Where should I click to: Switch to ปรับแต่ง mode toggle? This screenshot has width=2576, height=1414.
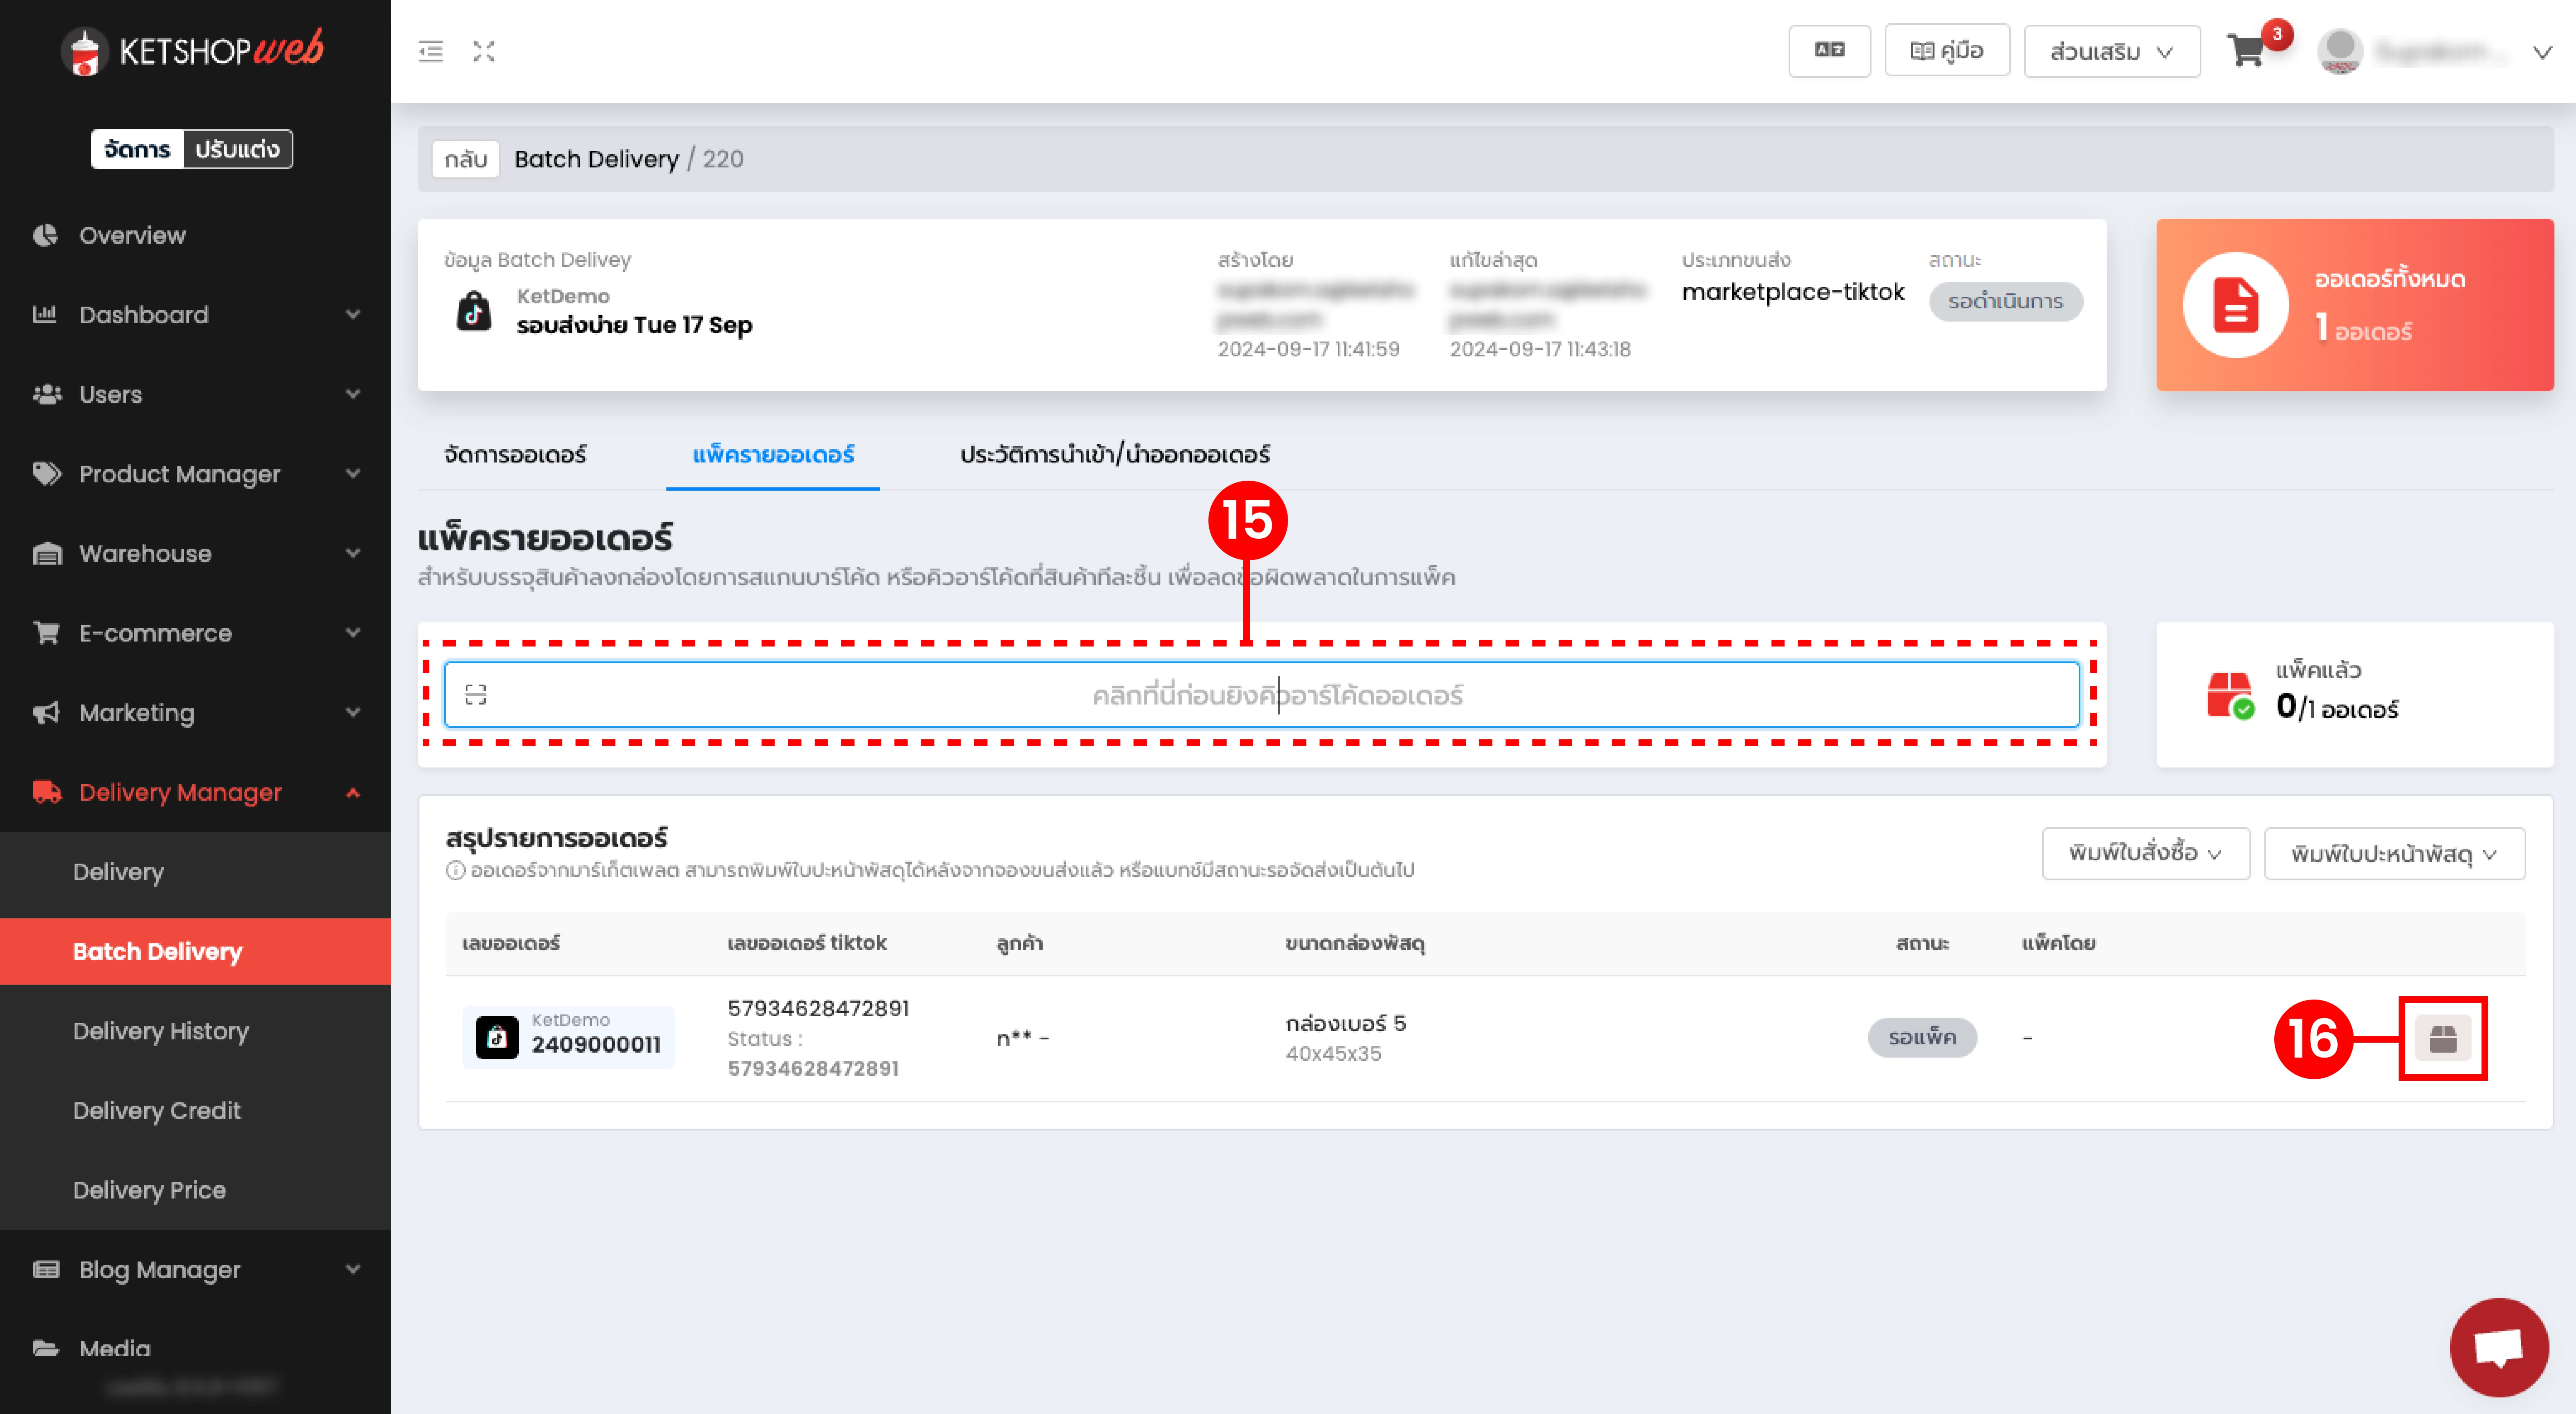(238, 149)
